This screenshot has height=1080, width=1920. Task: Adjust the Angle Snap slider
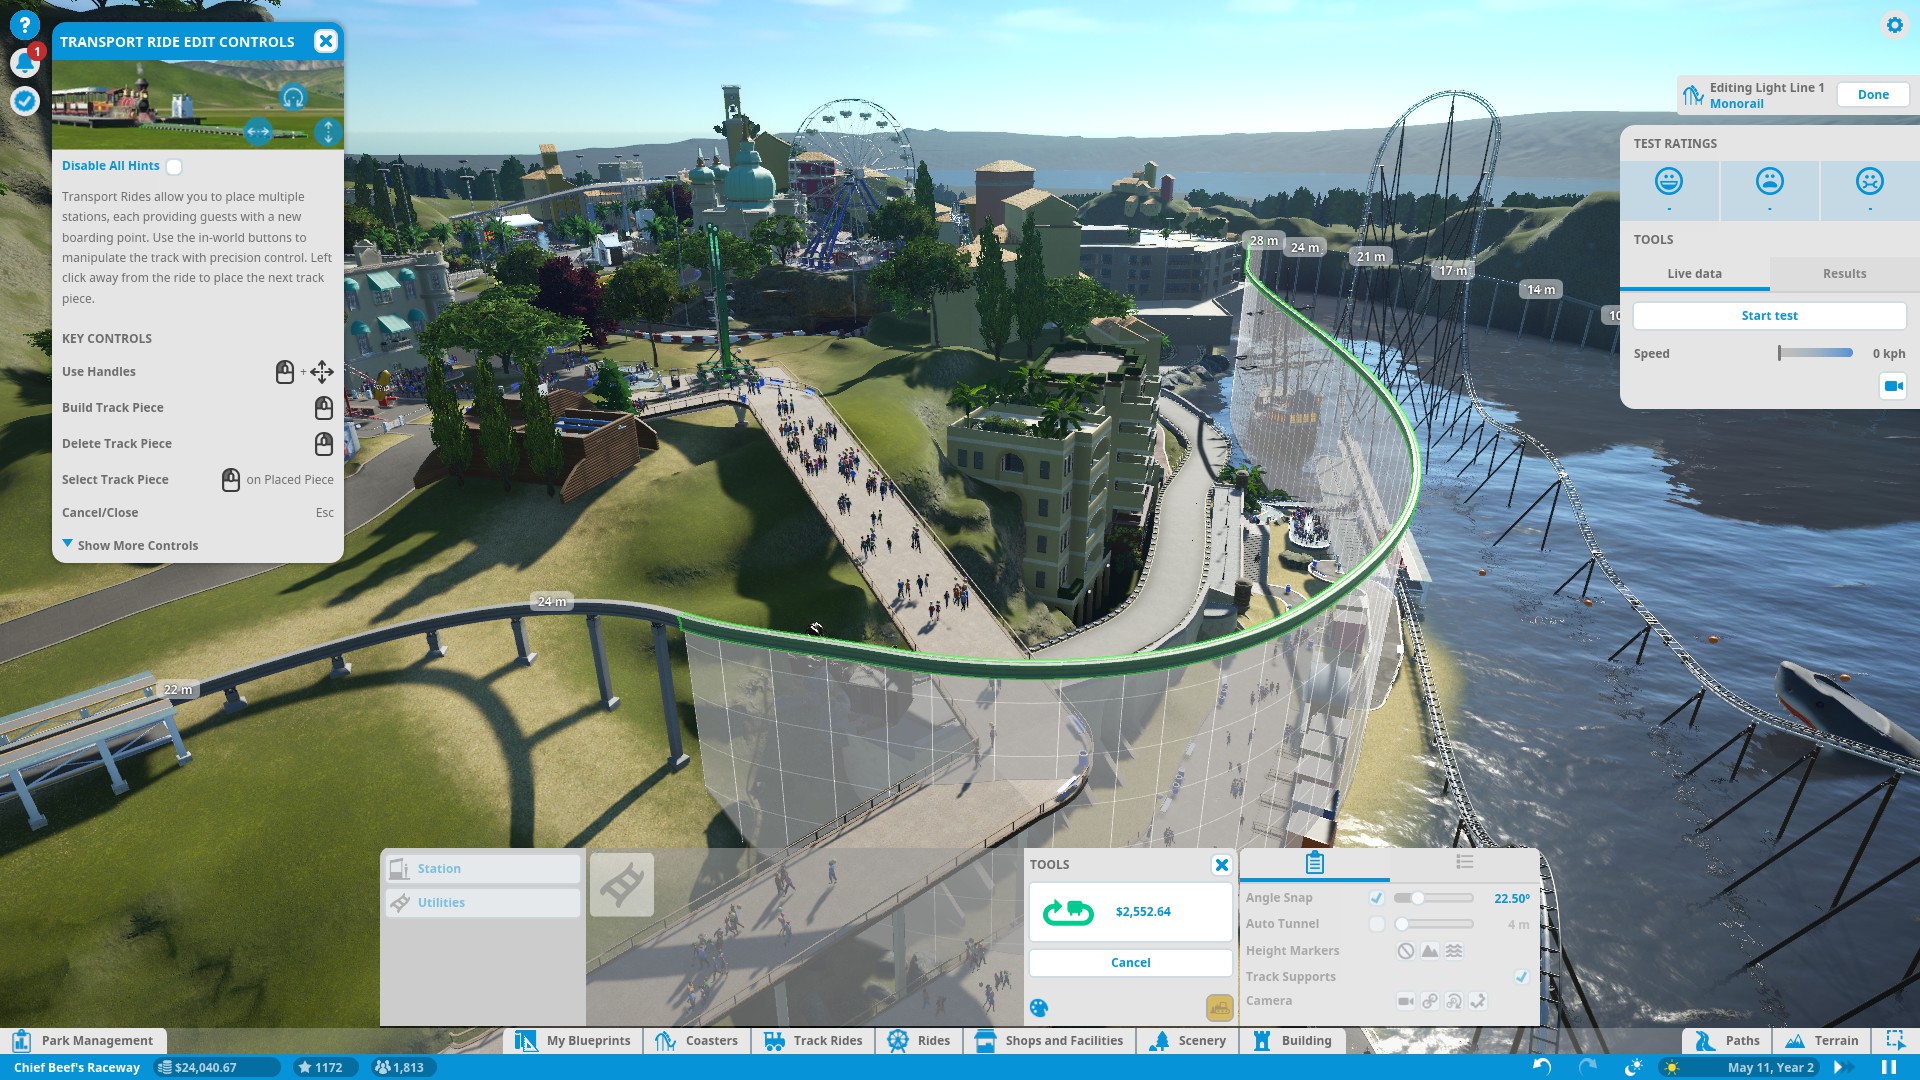click(x=1417, y=898)
